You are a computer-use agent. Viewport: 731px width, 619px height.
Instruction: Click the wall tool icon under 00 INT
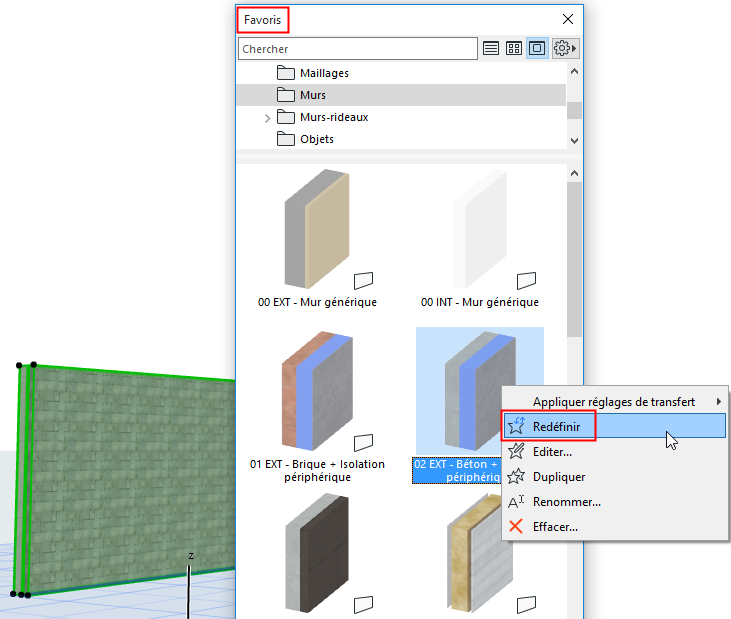click(526, 280)
